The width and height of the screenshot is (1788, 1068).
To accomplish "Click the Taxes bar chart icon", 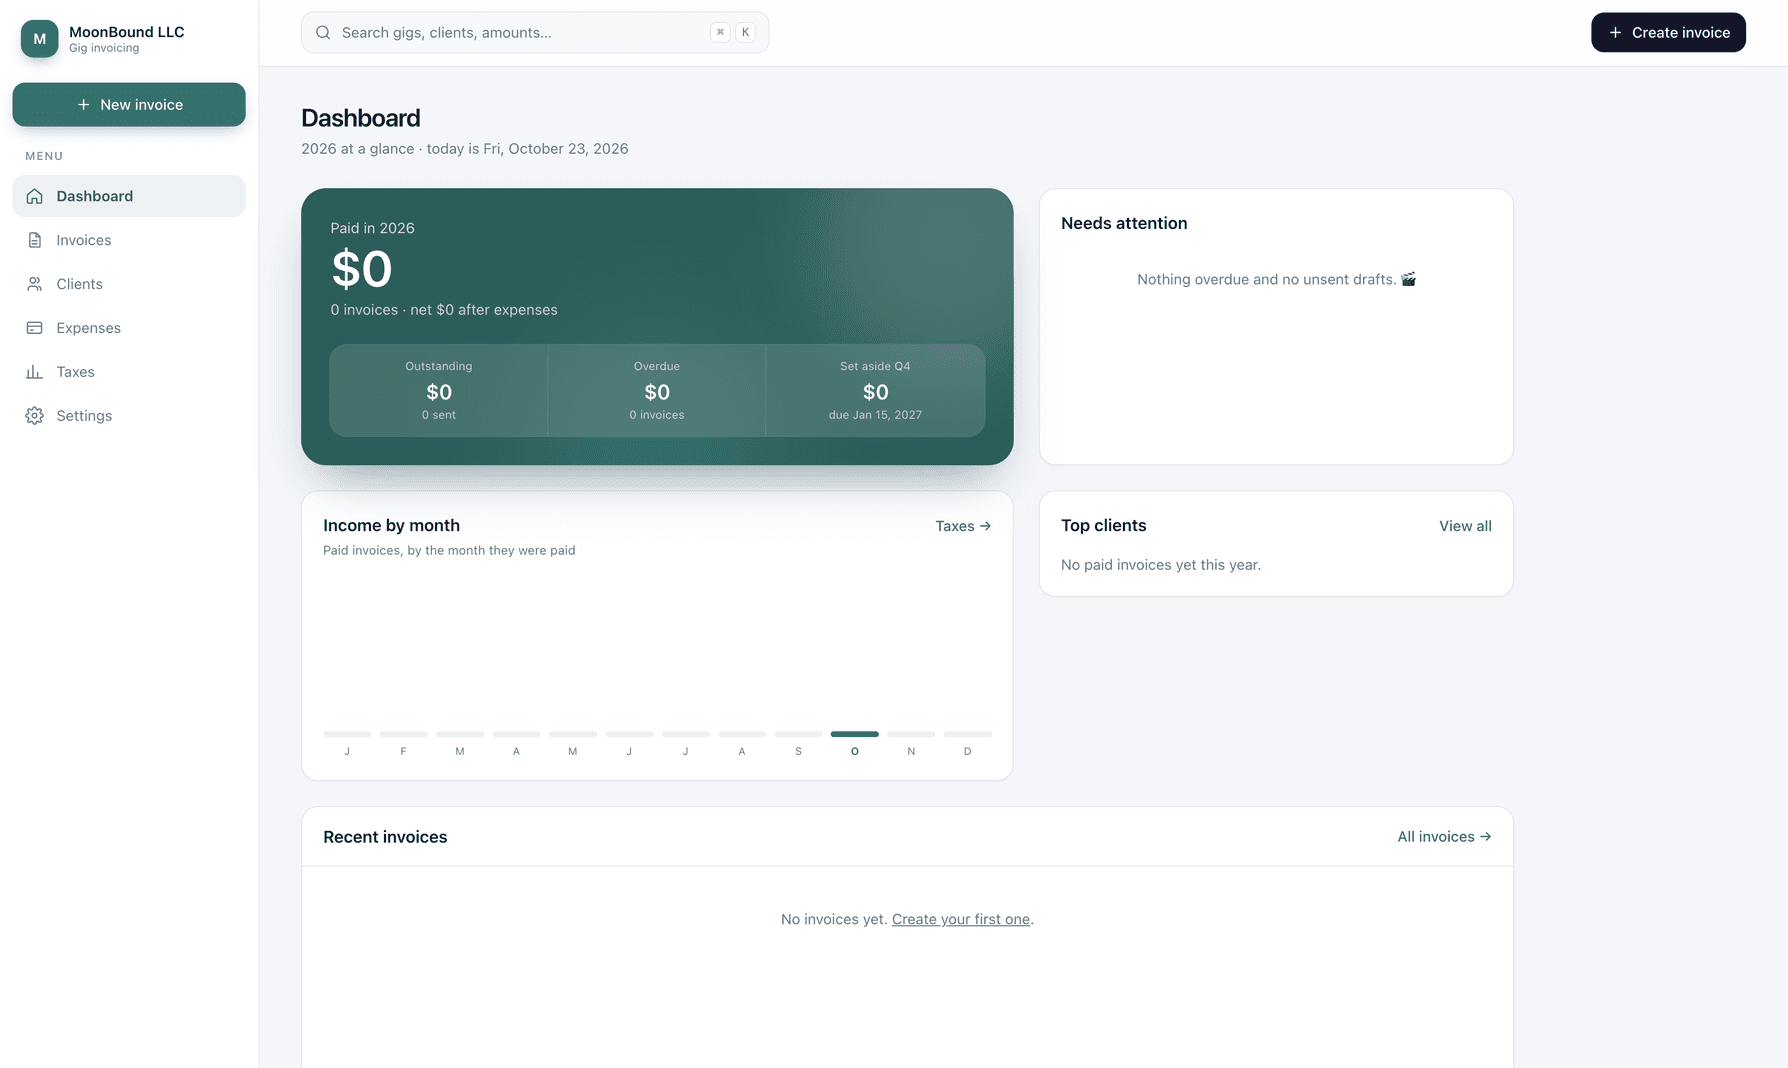I will point(35,372).
